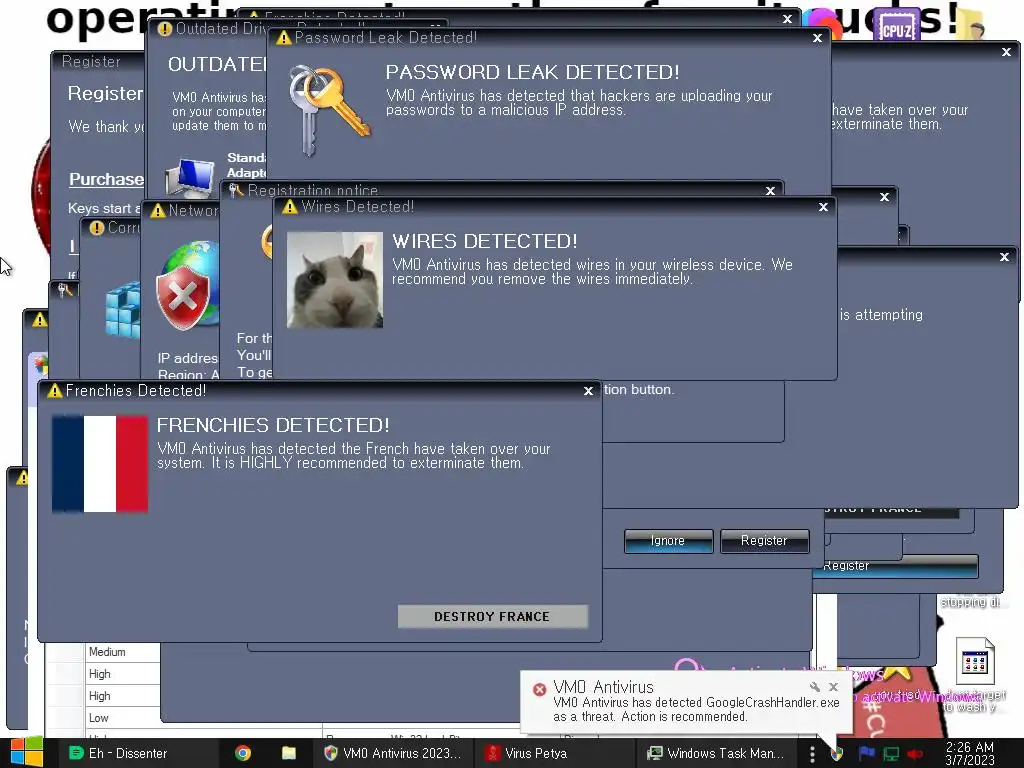Click the green network monitor tray icon
Viewport: 1024px width, 768px height.
pos(891,754)
